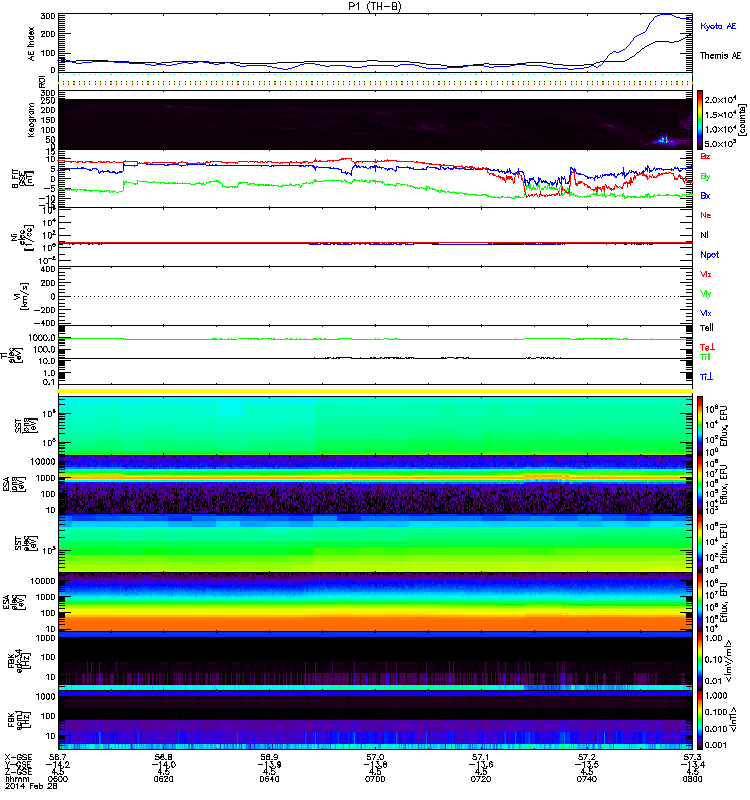Select the red-colored Vi velocity legend entry
Image resolution: width=750 pixels, height=800 pixels.
[705, 274]
